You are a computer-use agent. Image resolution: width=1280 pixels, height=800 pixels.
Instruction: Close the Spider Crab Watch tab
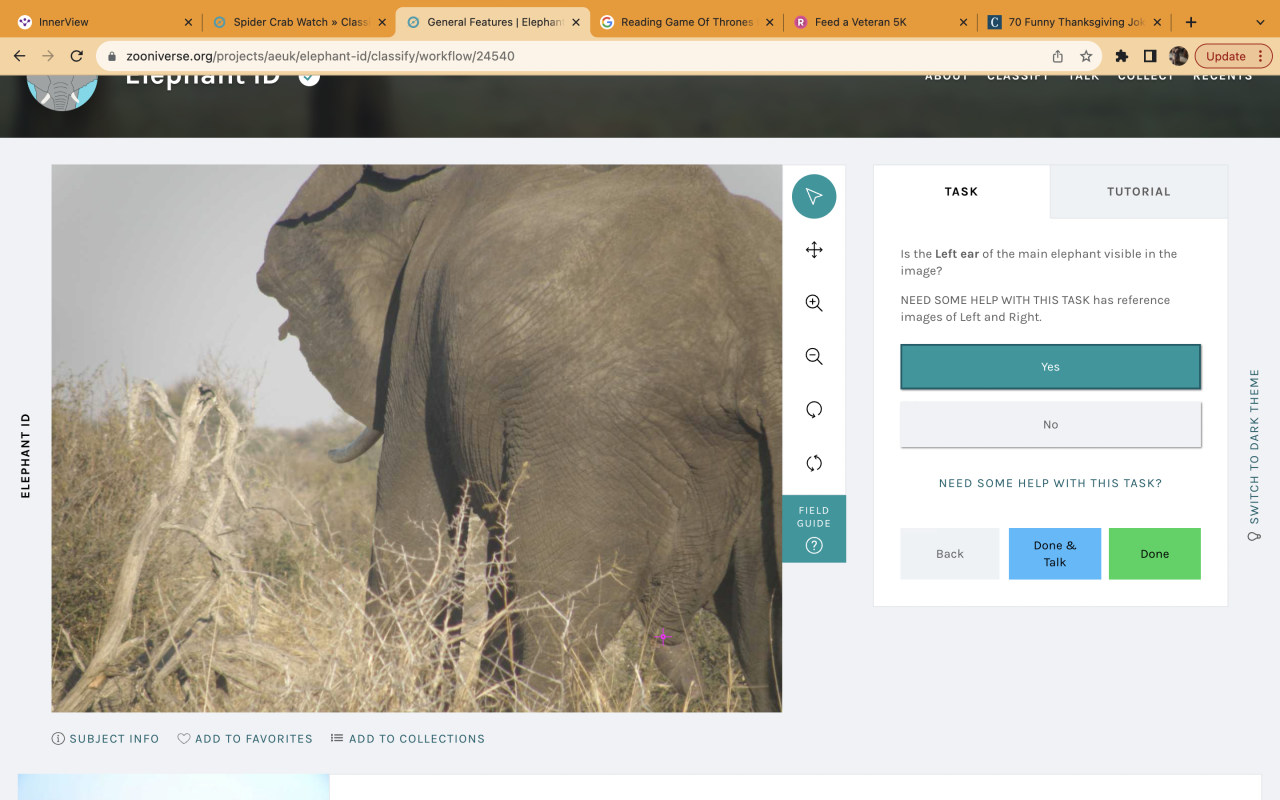(x=382, y=22)
